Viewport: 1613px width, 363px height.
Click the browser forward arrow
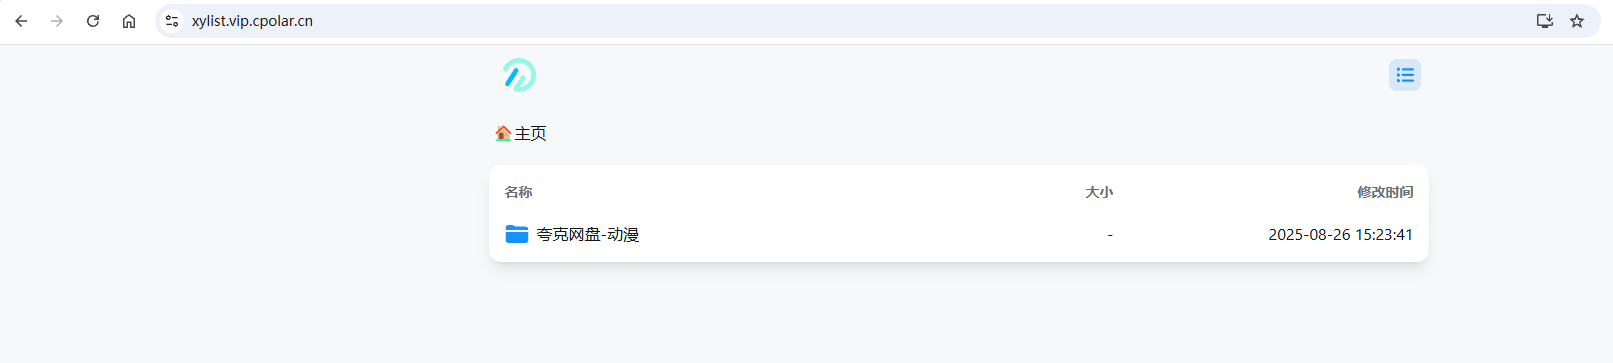pos(57,21)
